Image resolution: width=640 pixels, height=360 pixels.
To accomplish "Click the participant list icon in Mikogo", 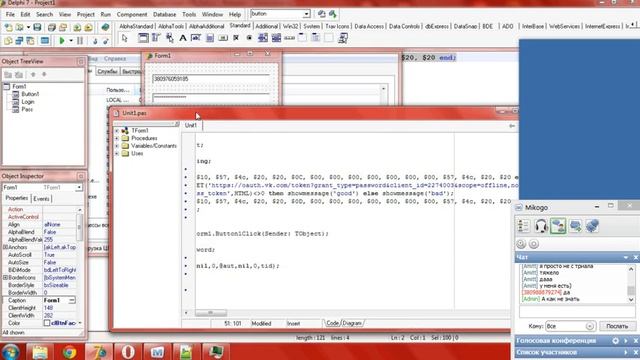I will tap(523, 226).
